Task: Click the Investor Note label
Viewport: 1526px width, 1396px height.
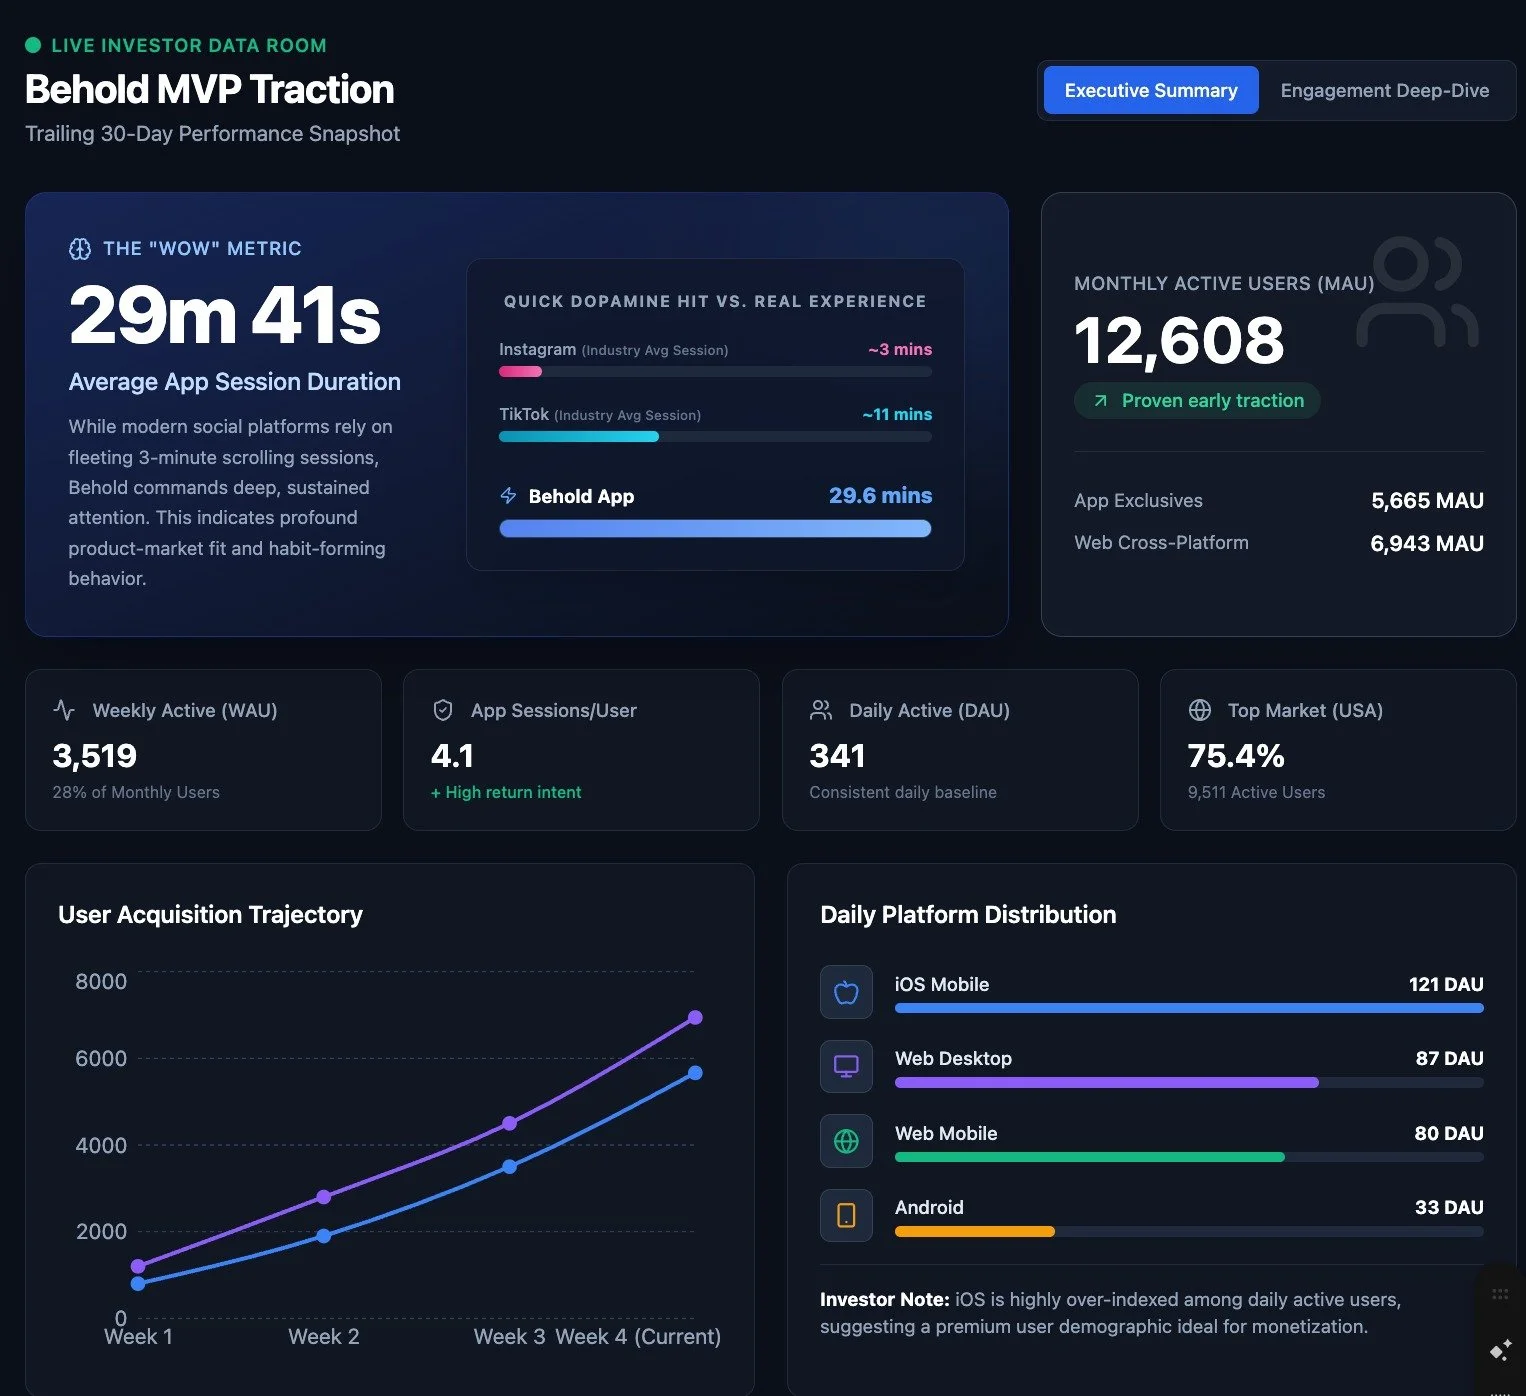Action: [885, 1300]
